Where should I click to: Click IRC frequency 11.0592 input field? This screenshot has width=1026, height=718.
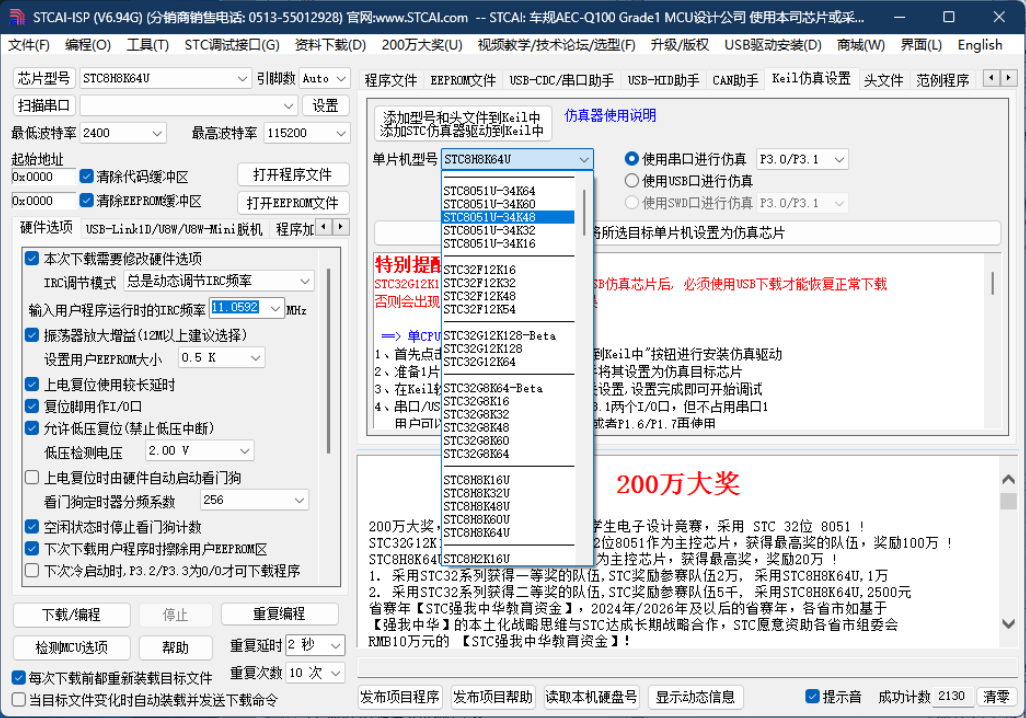pyautogui.click(x=239, y=308)
